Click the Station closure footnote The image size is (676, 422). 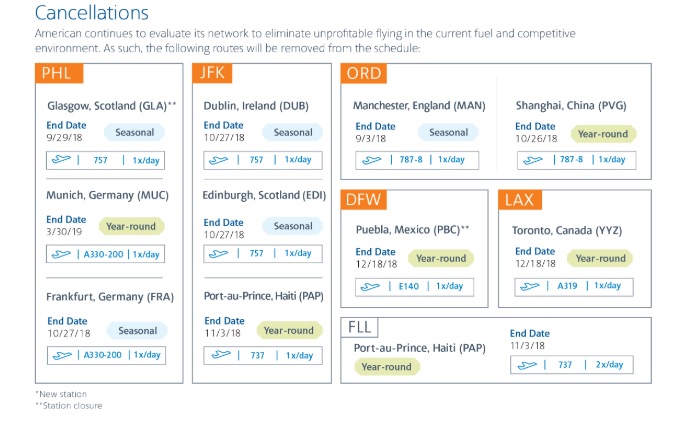click(72, 406)
